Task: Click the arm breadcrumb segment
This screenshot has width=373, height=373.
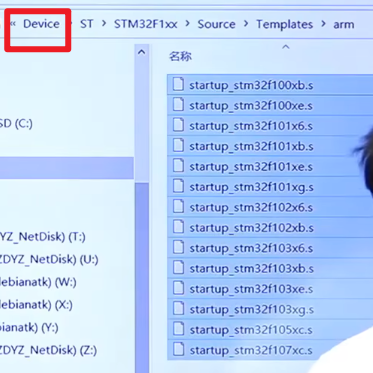Action: point(344,24)
